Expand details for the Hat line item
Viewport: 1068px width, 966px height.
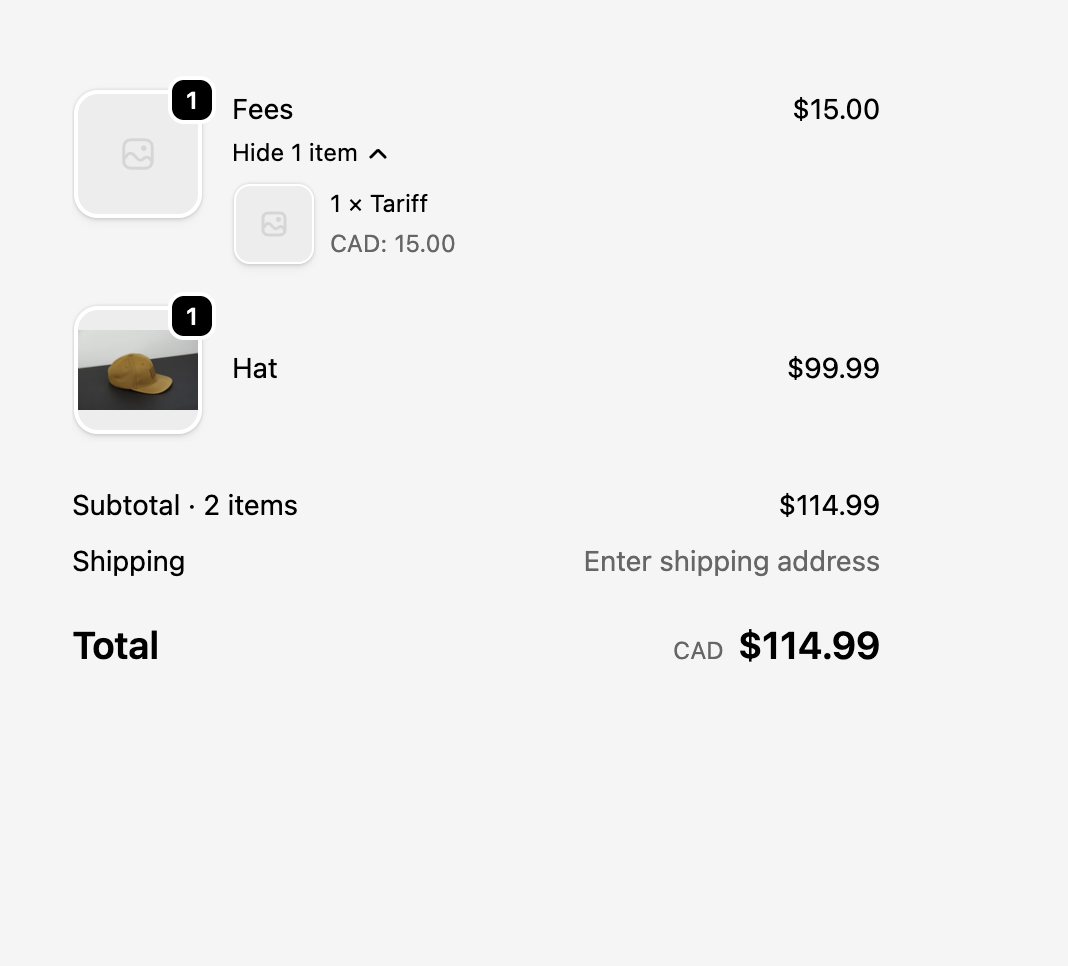pos(254,368)
